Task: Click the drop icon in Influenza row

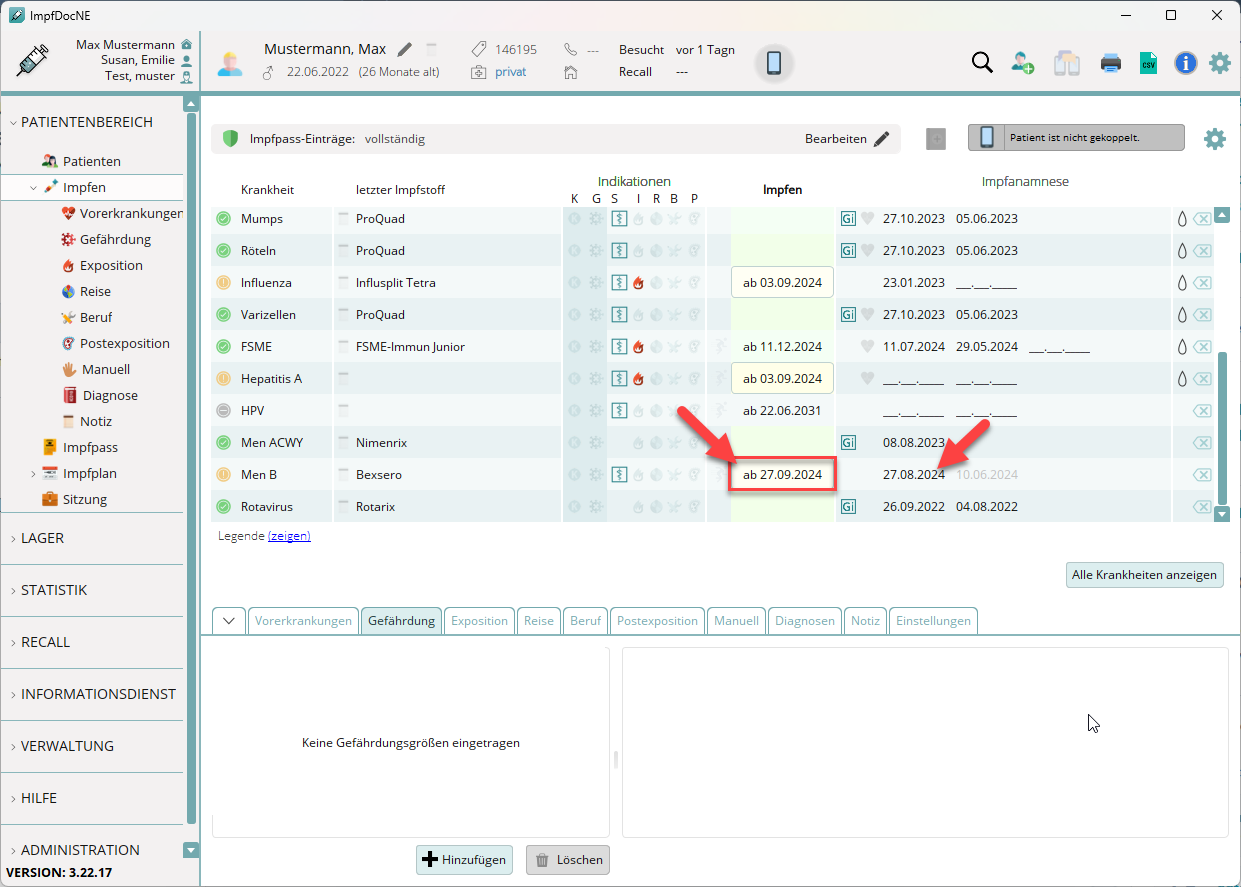Action: point(1182,283)
